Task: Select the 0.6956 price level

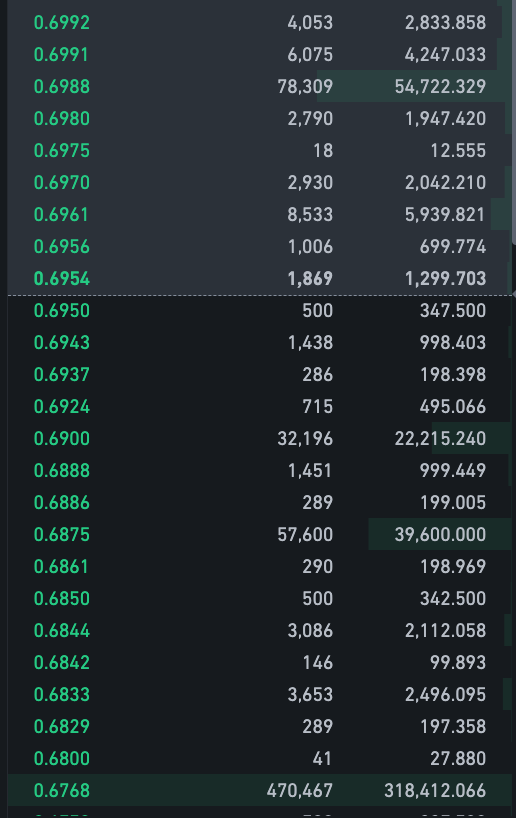Action: click(x=62, y=247)
